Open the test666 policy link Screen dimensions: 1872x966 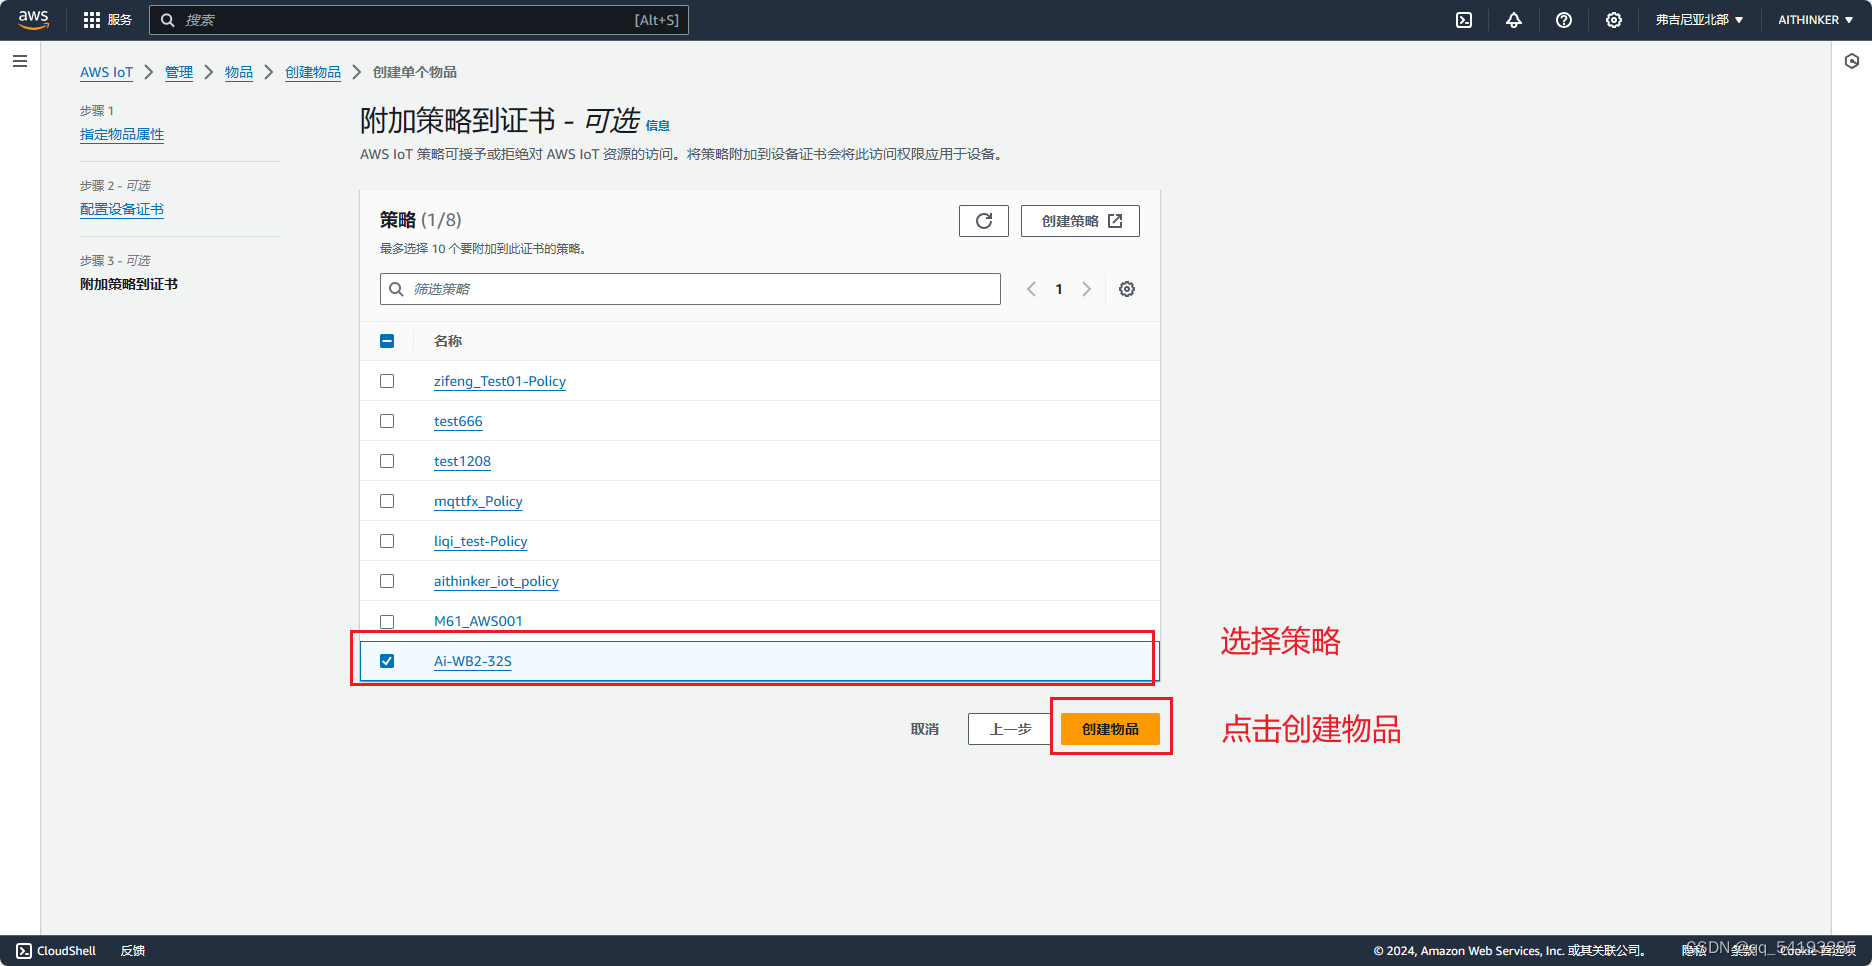pos(458,421)
